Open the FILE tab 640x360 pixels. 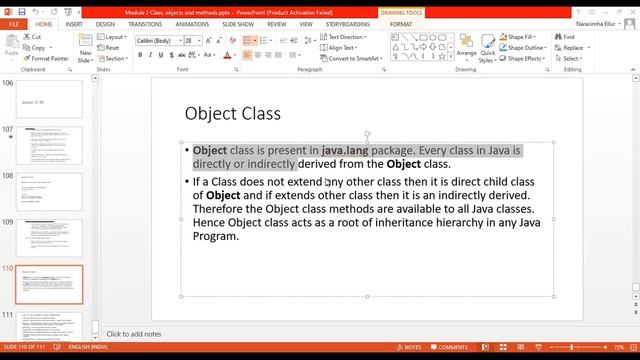[13, 24]
